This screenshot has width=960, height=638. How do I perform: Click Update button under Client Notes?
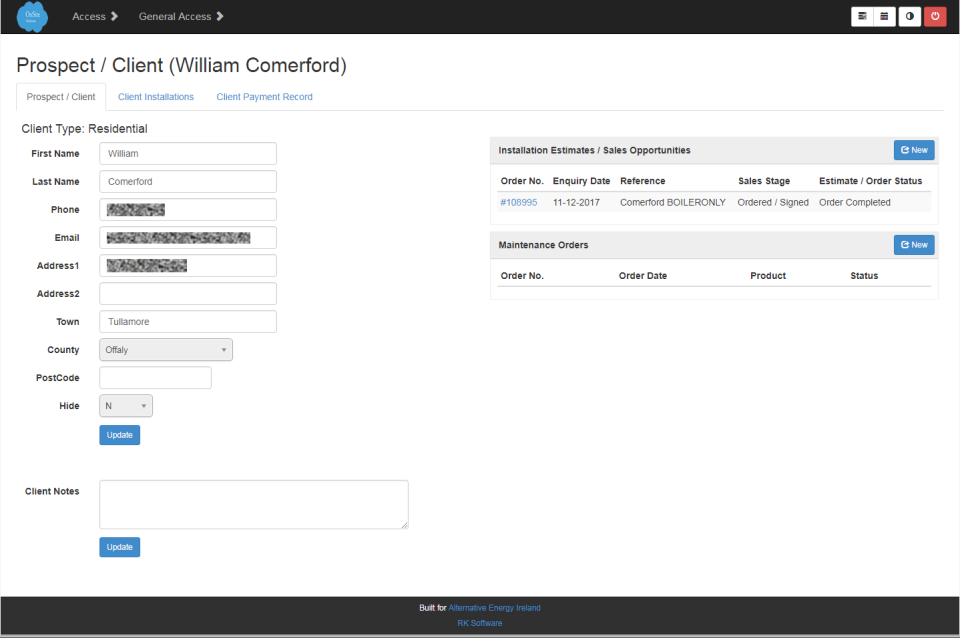coord(119,547)
